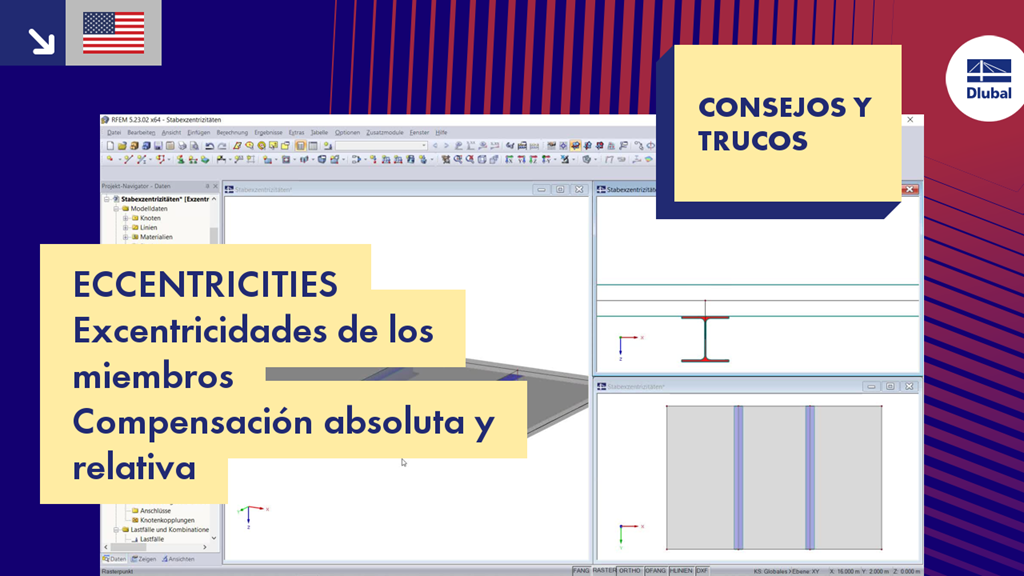Open the Optionen menu
Image resolution: width=1024 pixels, height=576 pixels.
pyautogui.click(x=347, y=133)
